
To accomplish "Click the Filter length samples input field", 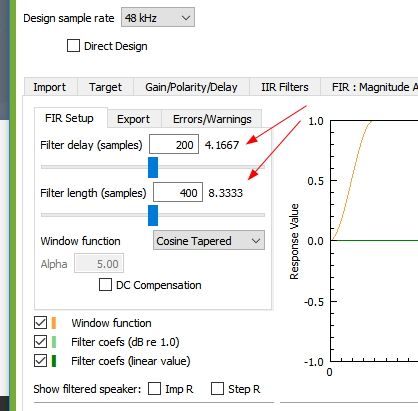I will click(x=178, y=192).
